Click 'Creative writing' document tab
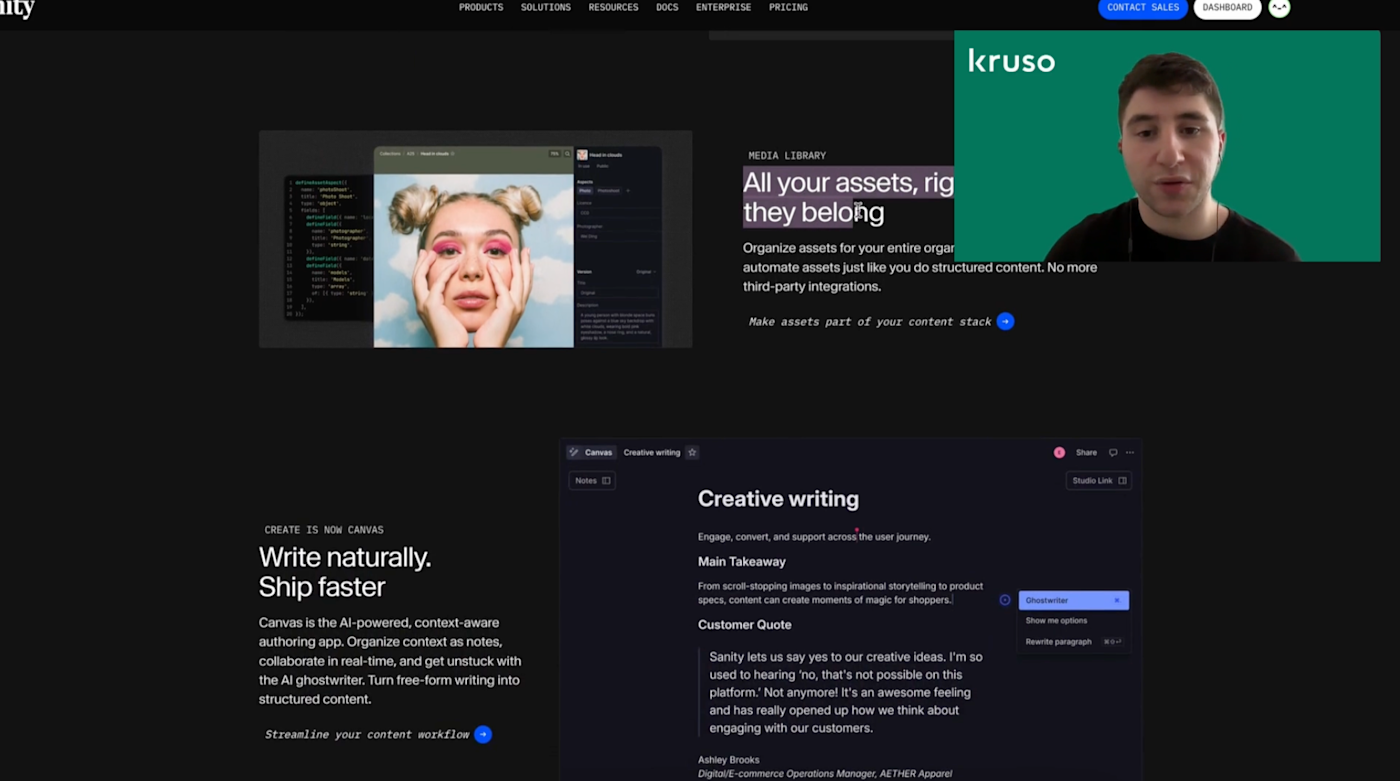This screenshot has width=1400, height=781. pos(652,452)
